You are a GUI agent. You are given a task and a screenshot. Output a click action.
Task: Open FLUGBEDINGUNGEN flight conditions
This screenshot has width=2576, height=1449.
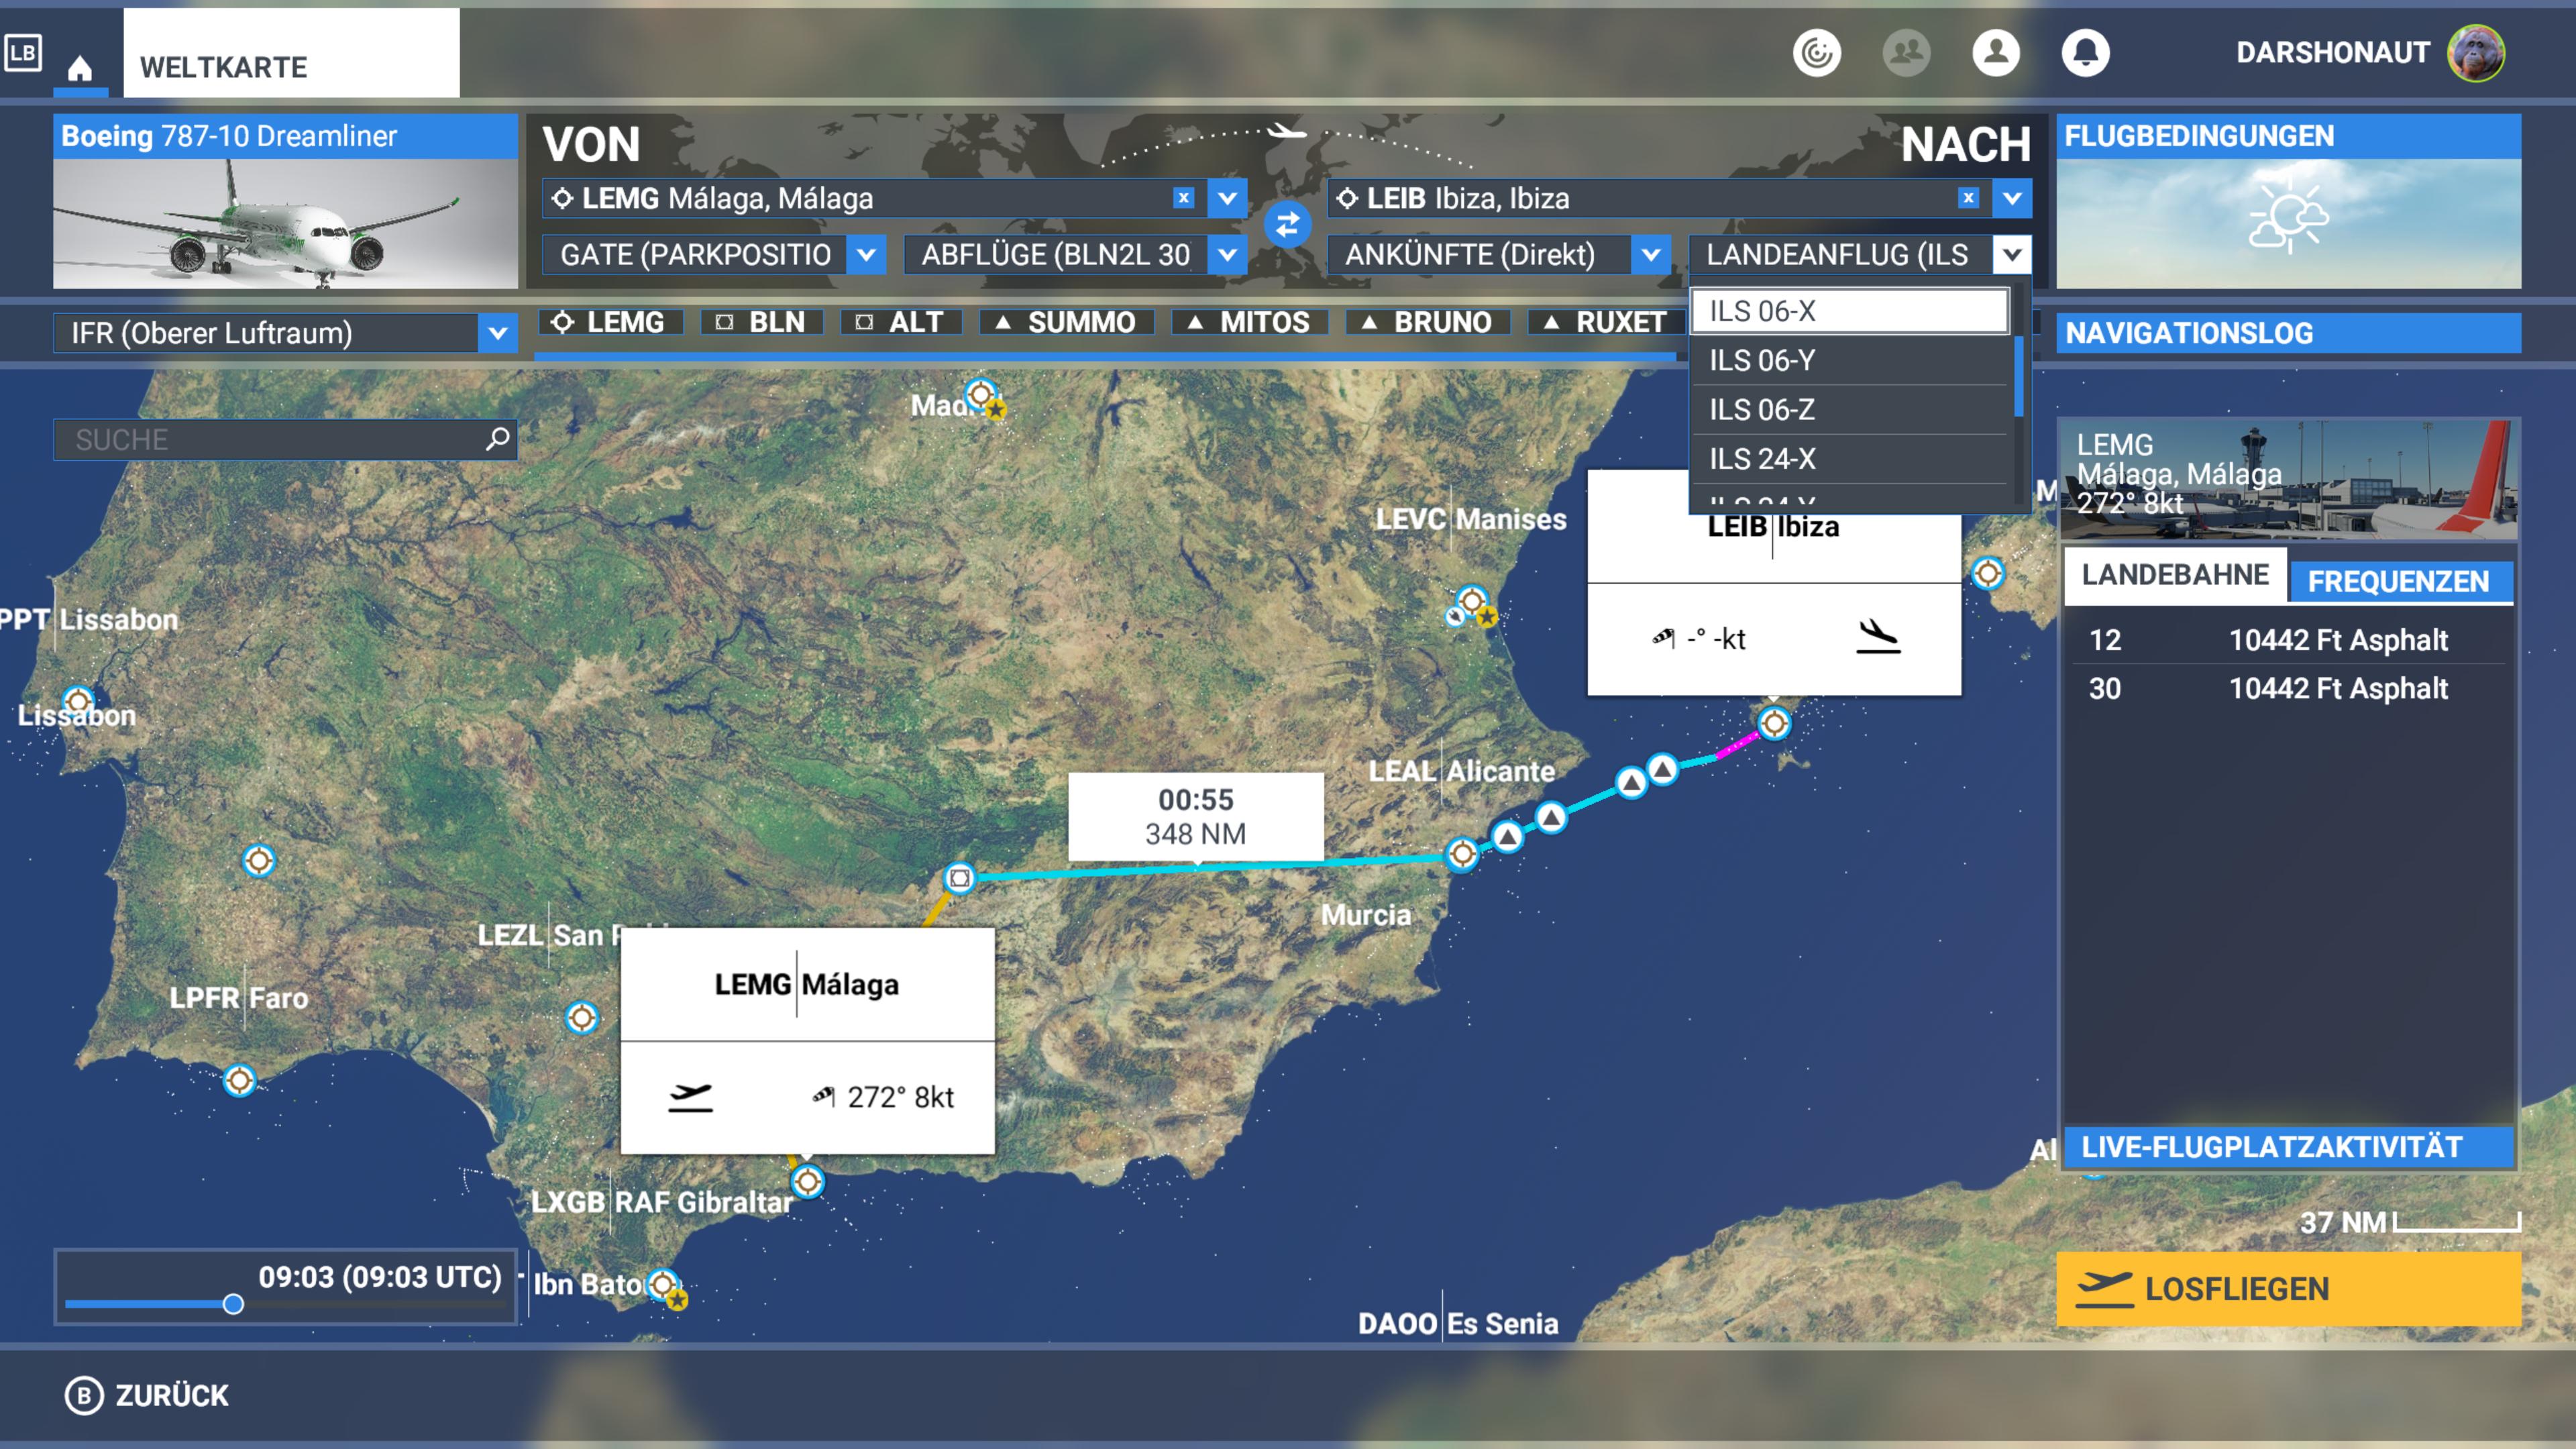coord(2288,201)
